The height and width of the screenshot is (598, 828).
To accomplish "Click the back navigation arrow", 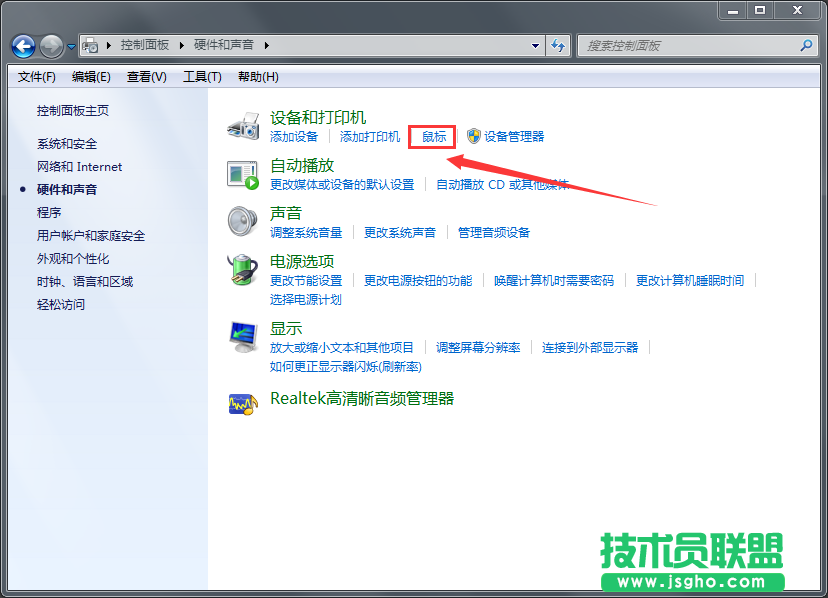I will click(22, 46).
